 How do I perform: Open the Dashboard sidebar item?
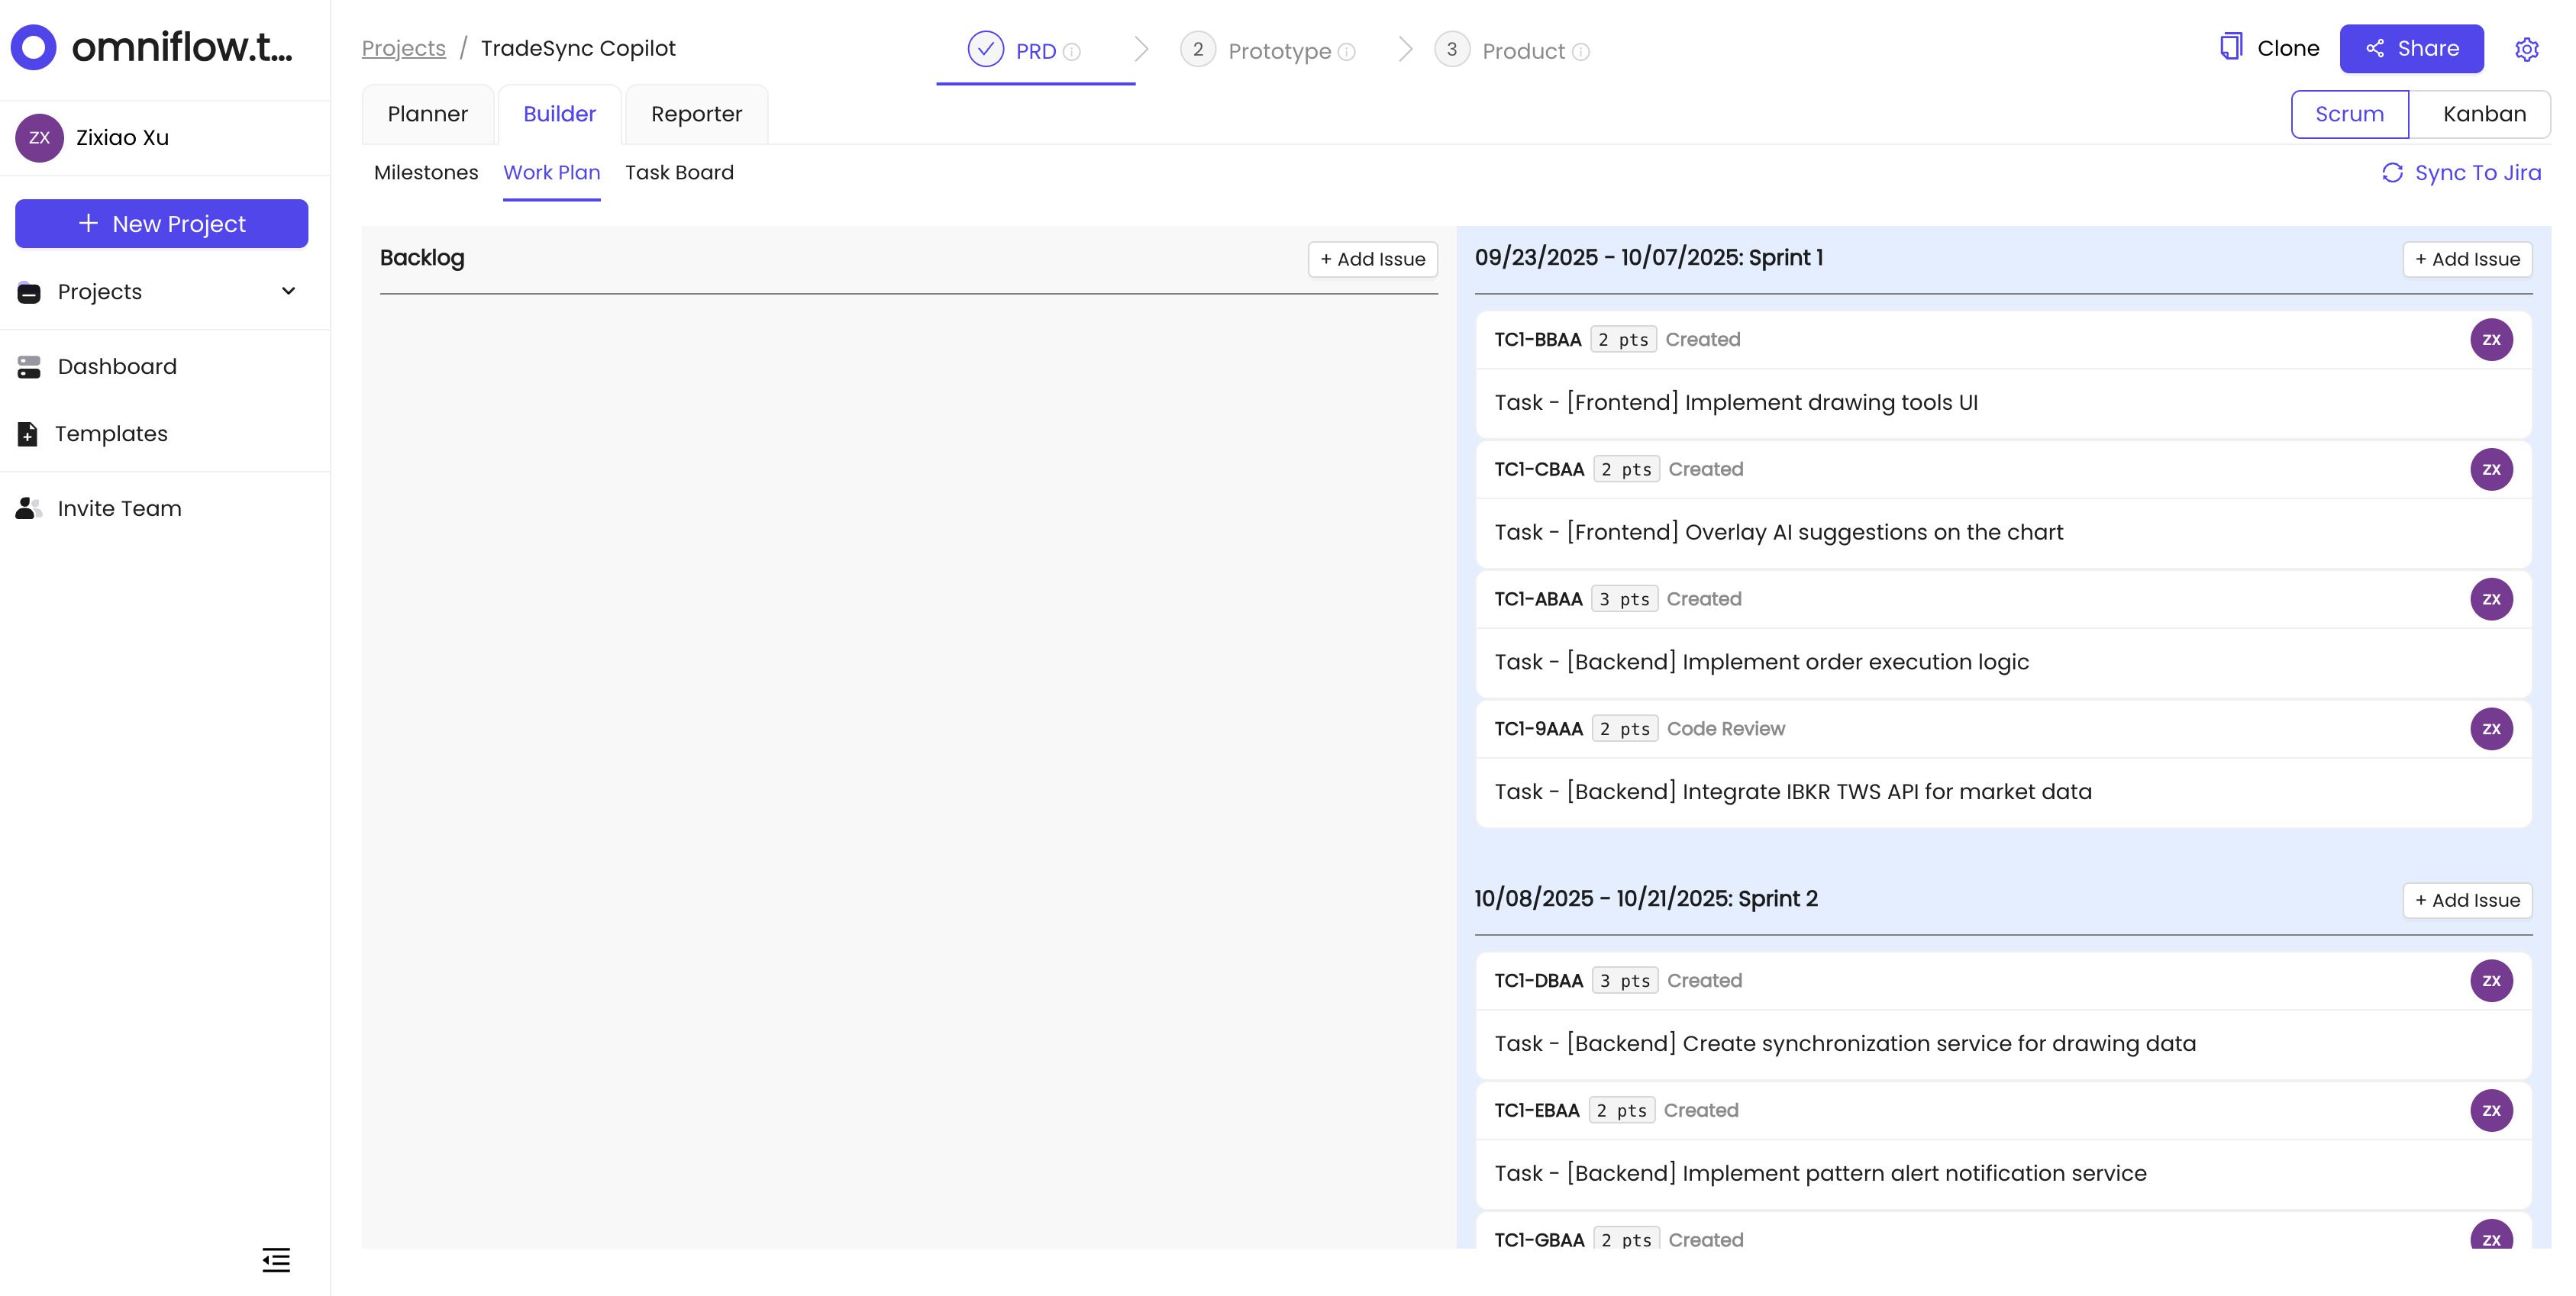(x=116, y=366)
